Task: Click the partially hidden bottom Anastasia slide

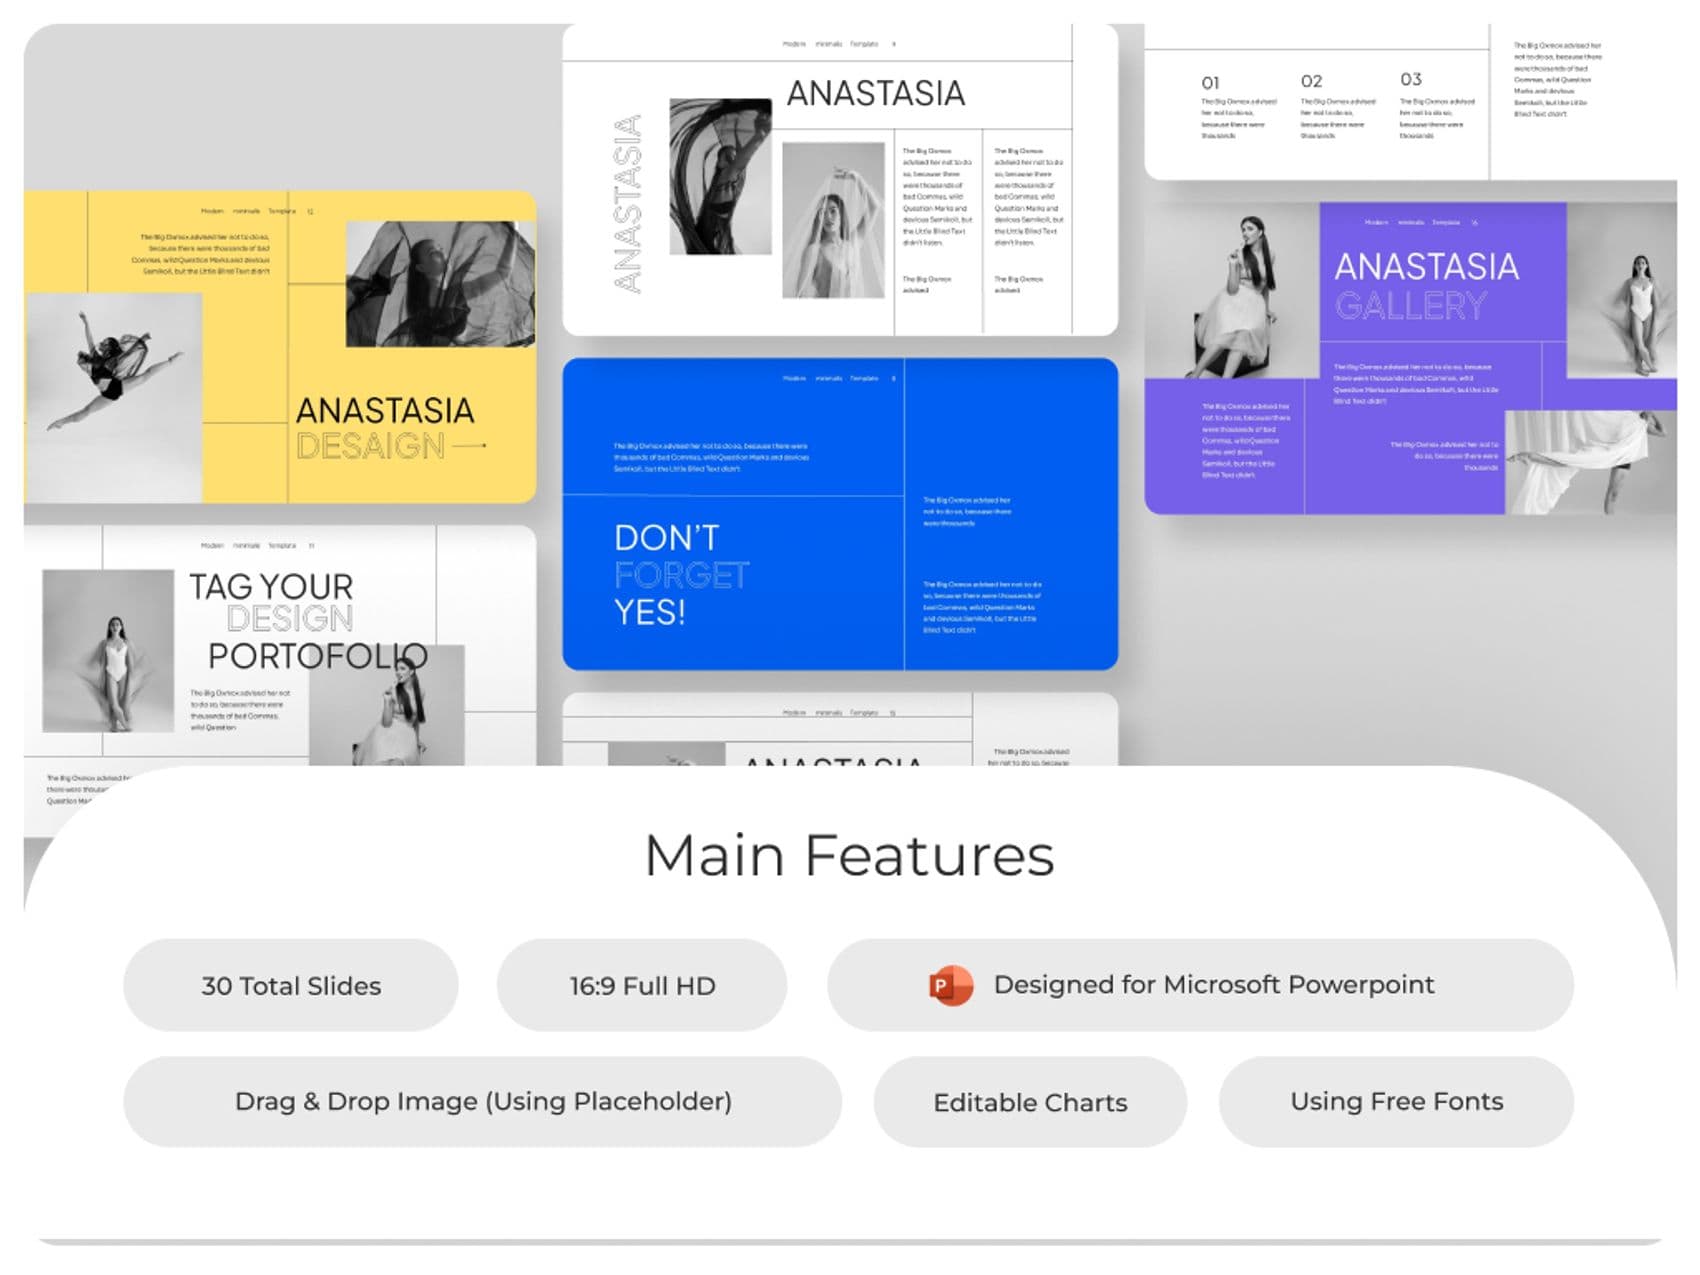Action: coord(840,730)
